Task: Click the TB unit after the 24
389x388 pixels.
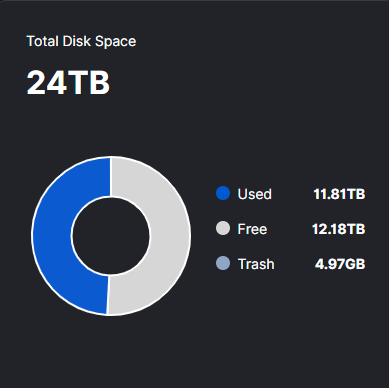Action: tap(89, 83)
